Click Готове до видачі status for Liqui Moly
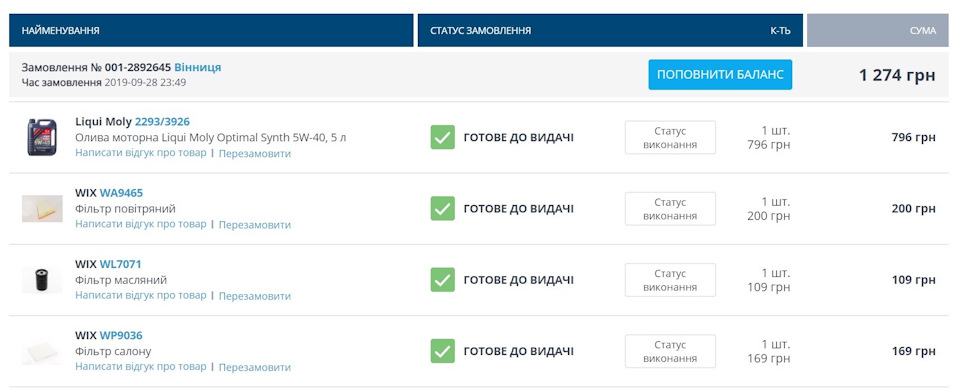Screen dimensions: 960x388 pos(519,138)
